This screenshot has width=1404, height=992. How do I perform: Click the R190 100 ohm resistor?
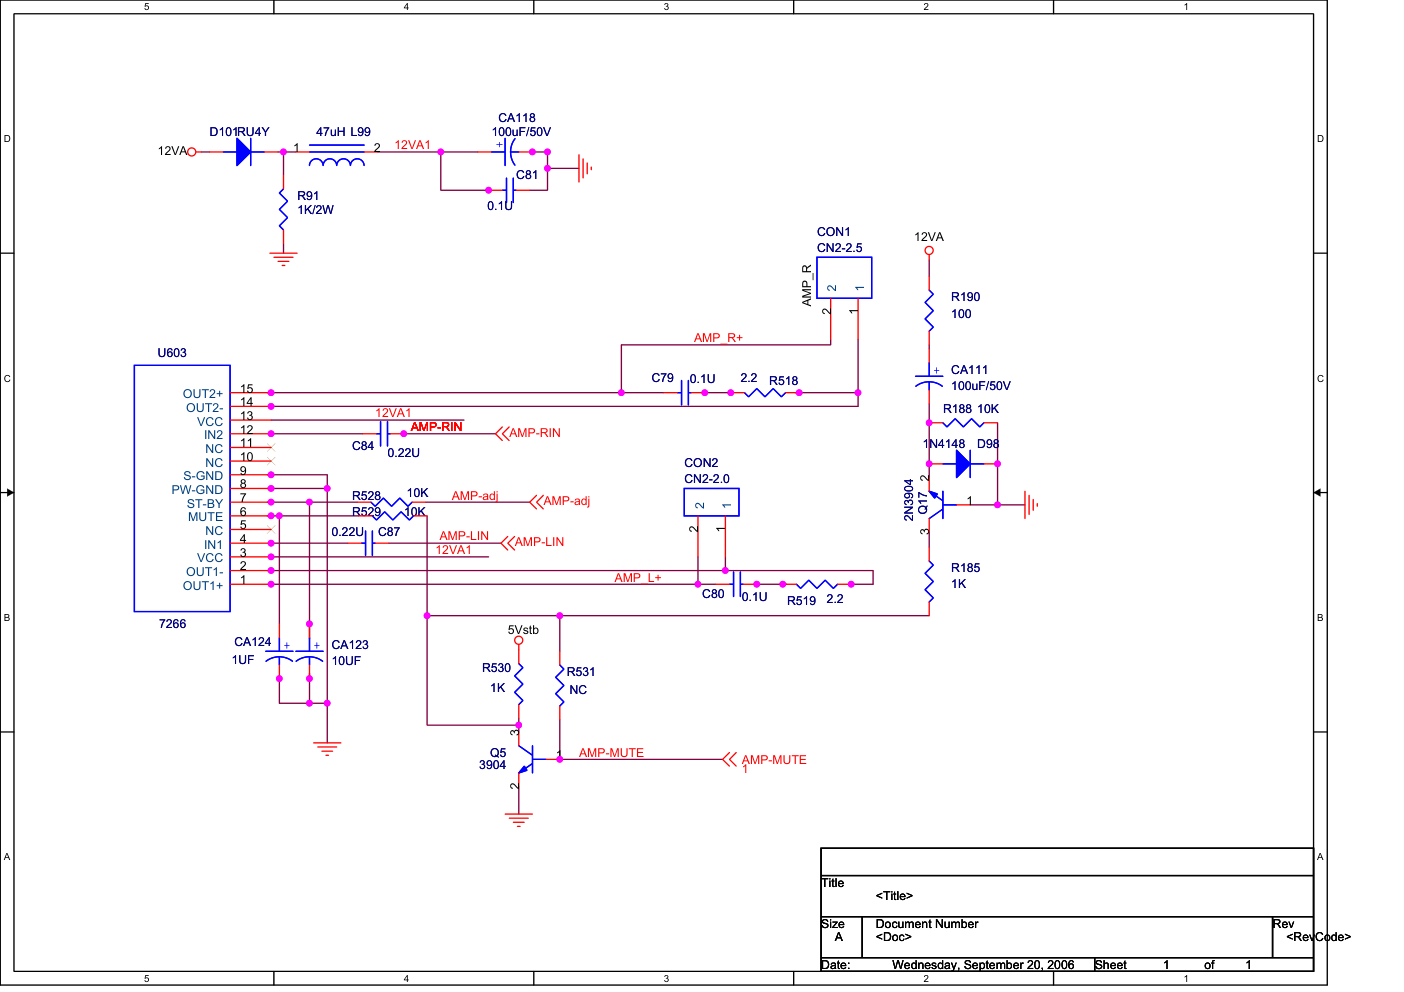point(929,310)
